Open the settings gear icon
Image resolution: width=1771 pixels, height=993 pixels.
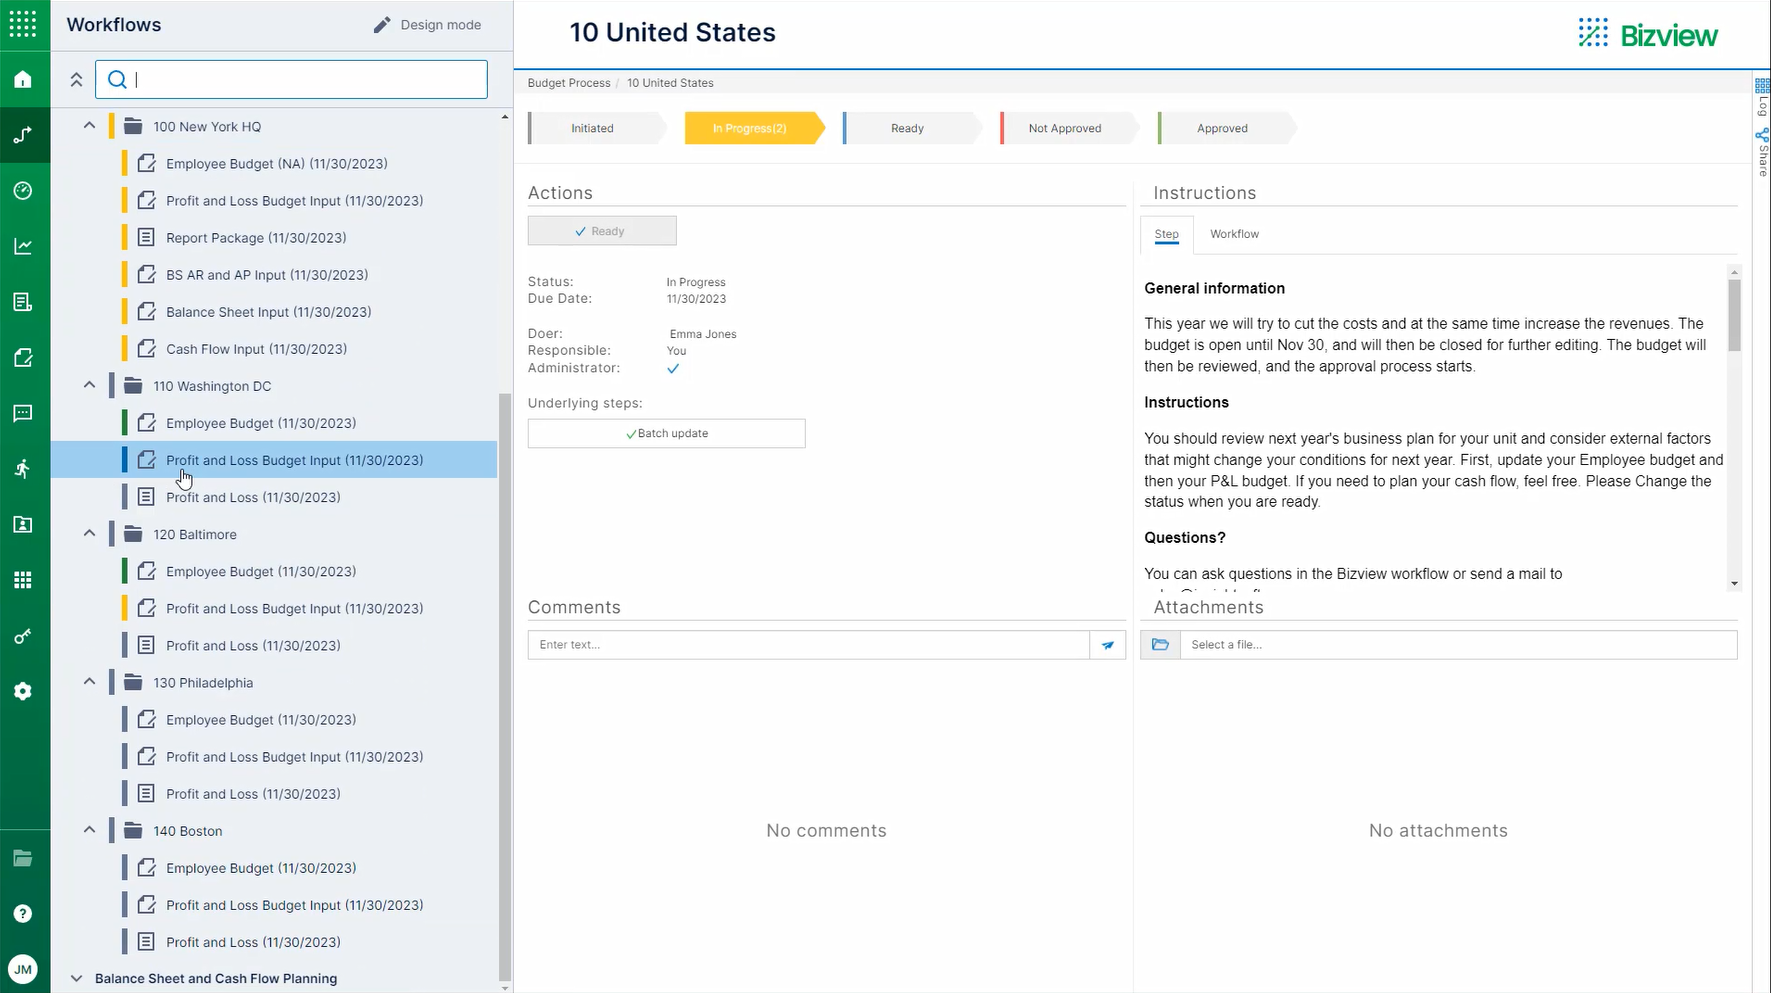tap(24, 690)
